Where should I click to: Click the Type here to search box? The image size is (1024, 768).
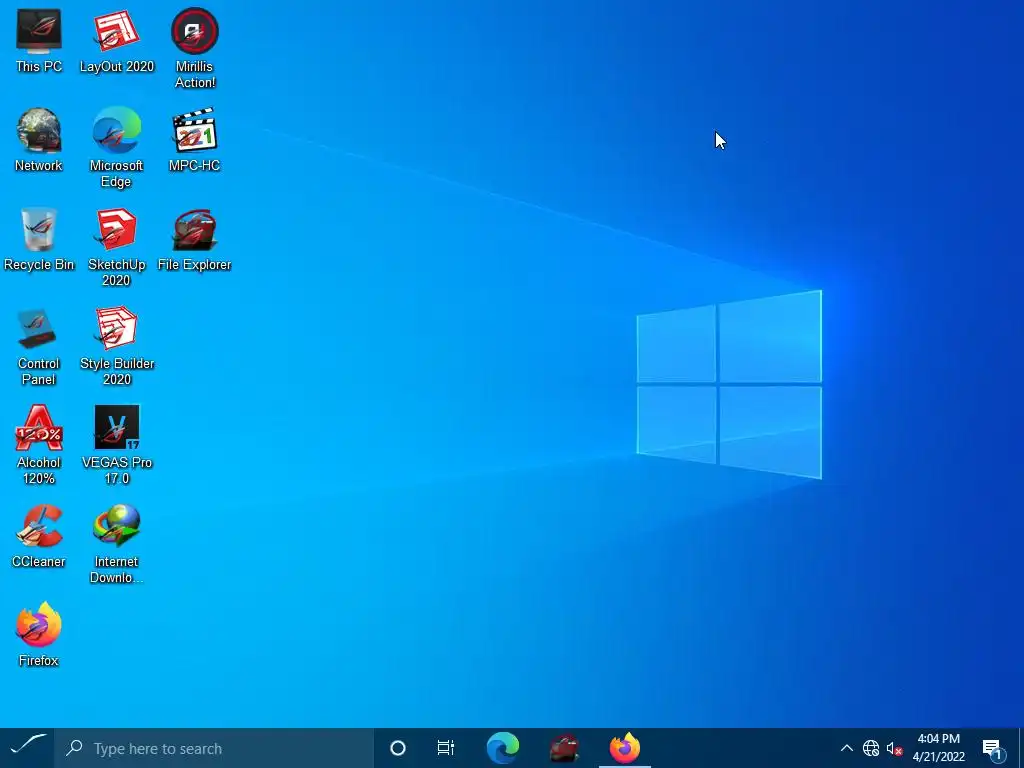tap(214, 748)
